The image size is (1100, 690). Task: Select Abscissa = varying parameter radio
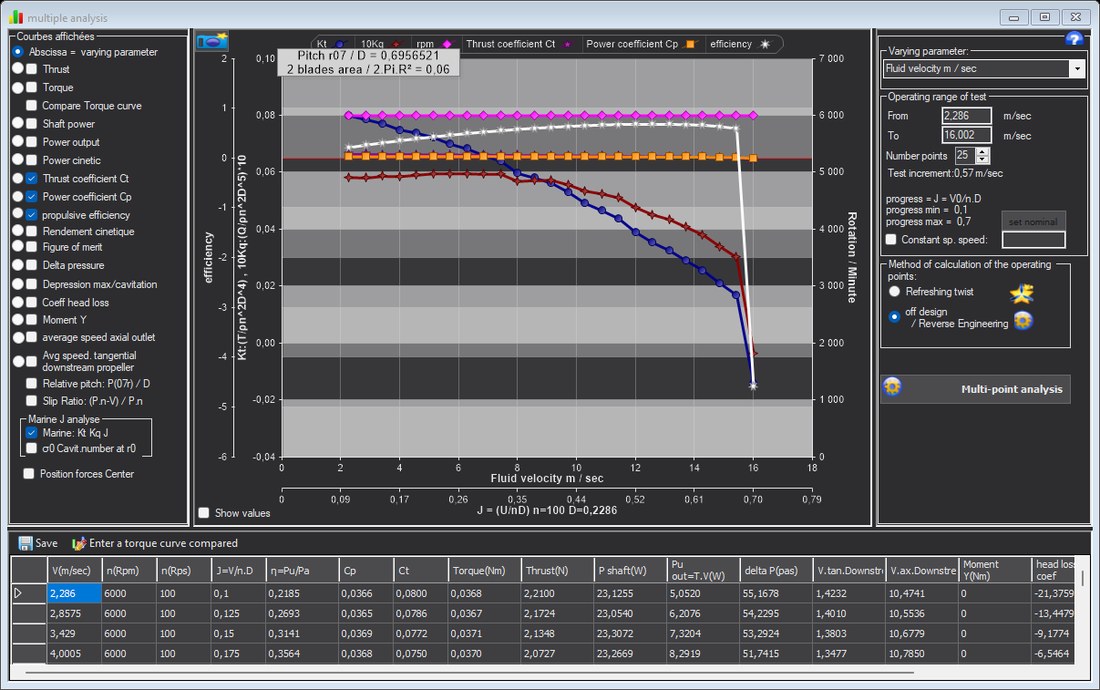click(x=18, y=52)
